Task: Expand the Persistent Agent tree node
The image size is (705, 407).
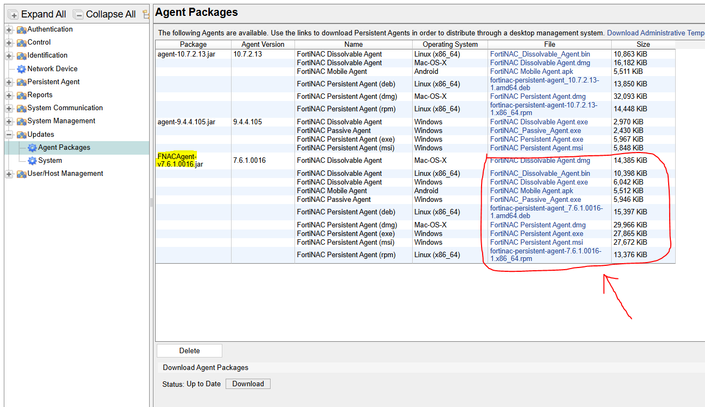Action: pos(9,82)
